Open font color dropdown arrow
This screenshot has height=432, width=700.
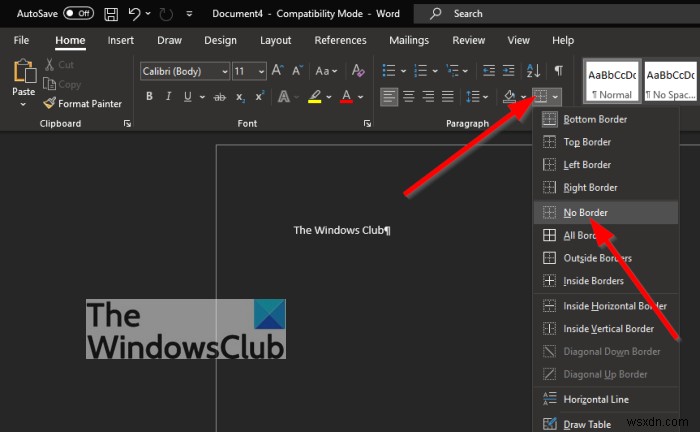pyautogui.click(x=361, y=97)
